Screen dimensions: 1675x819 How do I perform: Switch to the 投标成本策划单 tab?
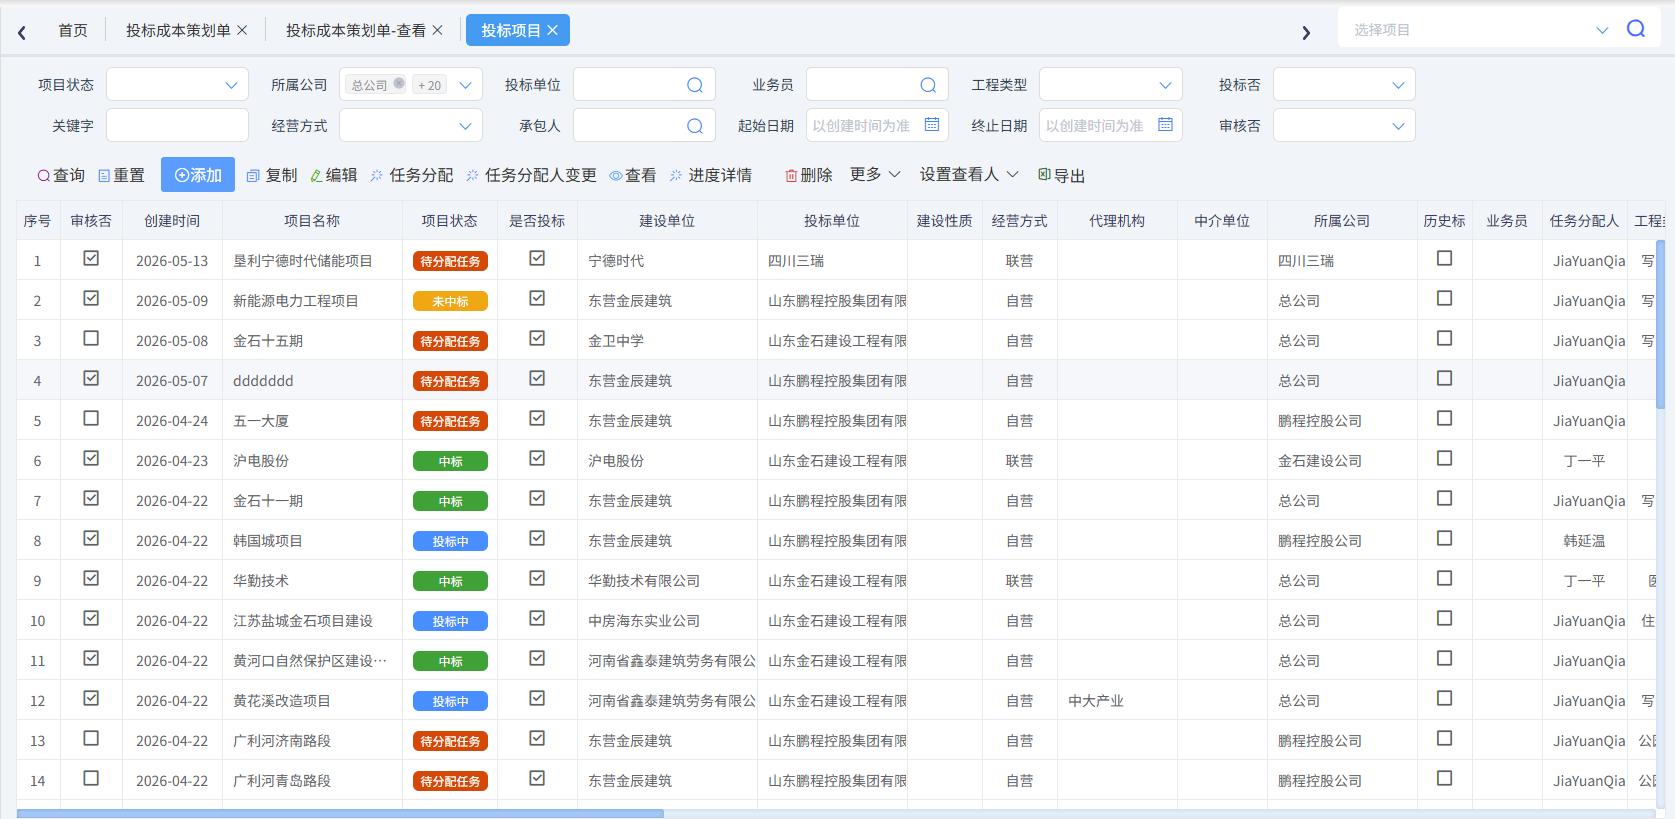pyautogui.click(x=178, y=31)
